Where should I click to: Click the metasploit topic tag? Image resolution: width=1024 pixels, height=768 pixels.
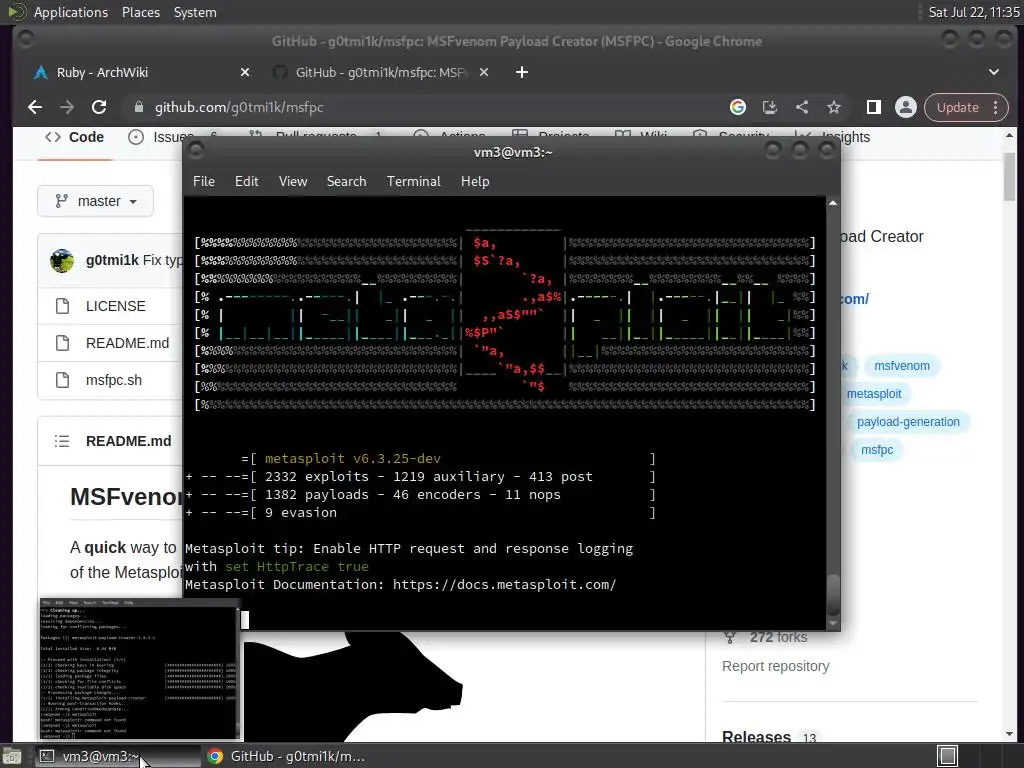click(874, 394)
